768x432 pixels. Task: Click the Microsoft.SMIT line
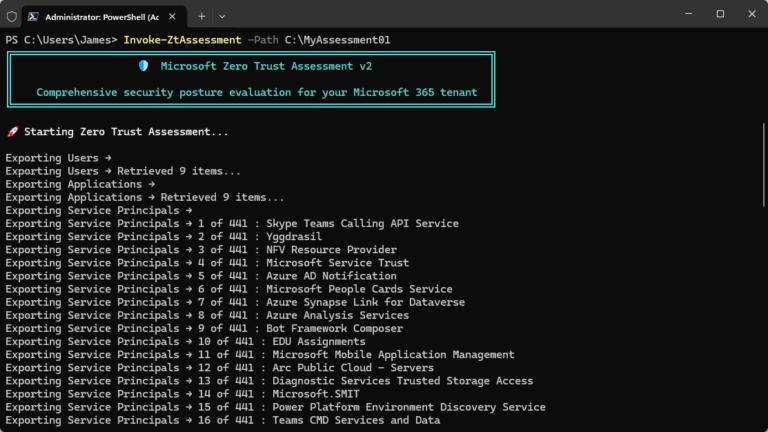pyautogui.click(x=183, y=394)
